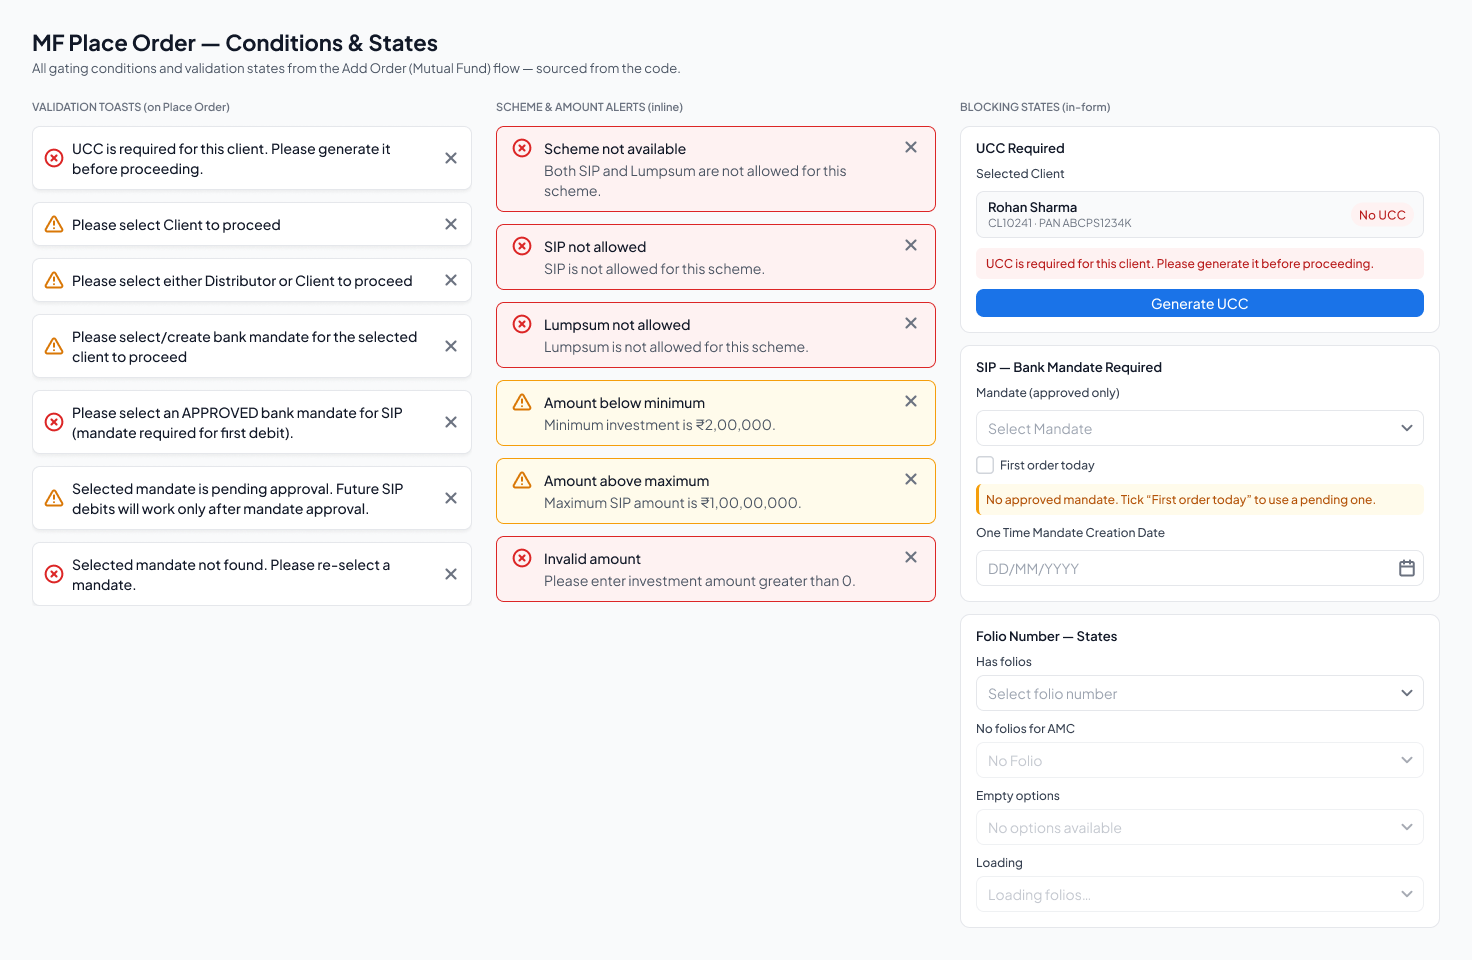Open calendar picker for mandate creation date
Image resolution: width=1472 pixels, height=960 pixels.
1407,568
